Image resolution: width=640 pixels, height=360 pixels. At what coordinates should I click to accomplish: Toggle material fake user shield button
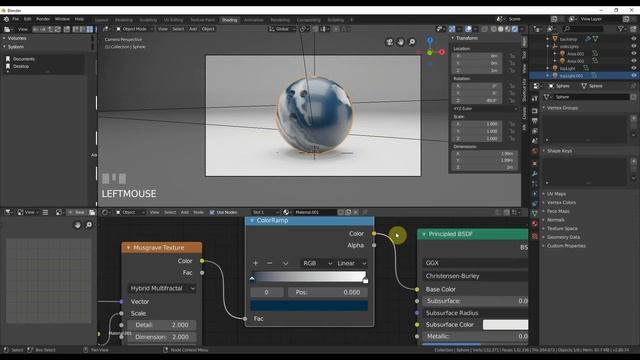point(341,212)
